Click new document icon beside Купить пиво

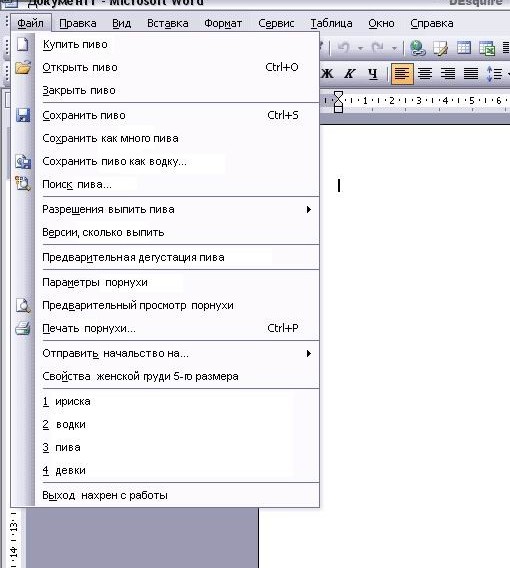click(22, 44)
